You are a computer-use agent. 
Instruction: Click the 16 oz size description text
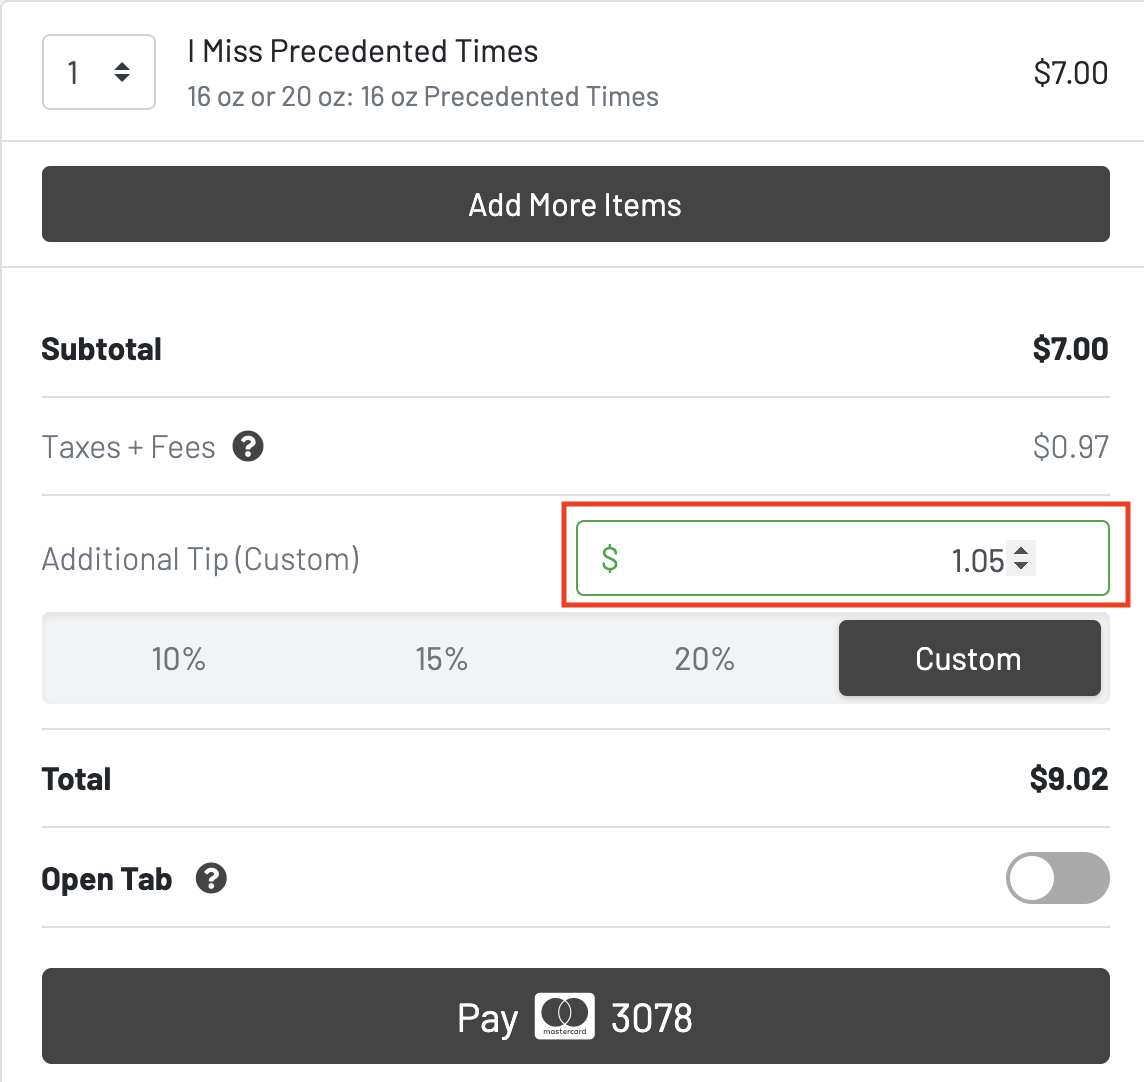click(x=423, y=97)
